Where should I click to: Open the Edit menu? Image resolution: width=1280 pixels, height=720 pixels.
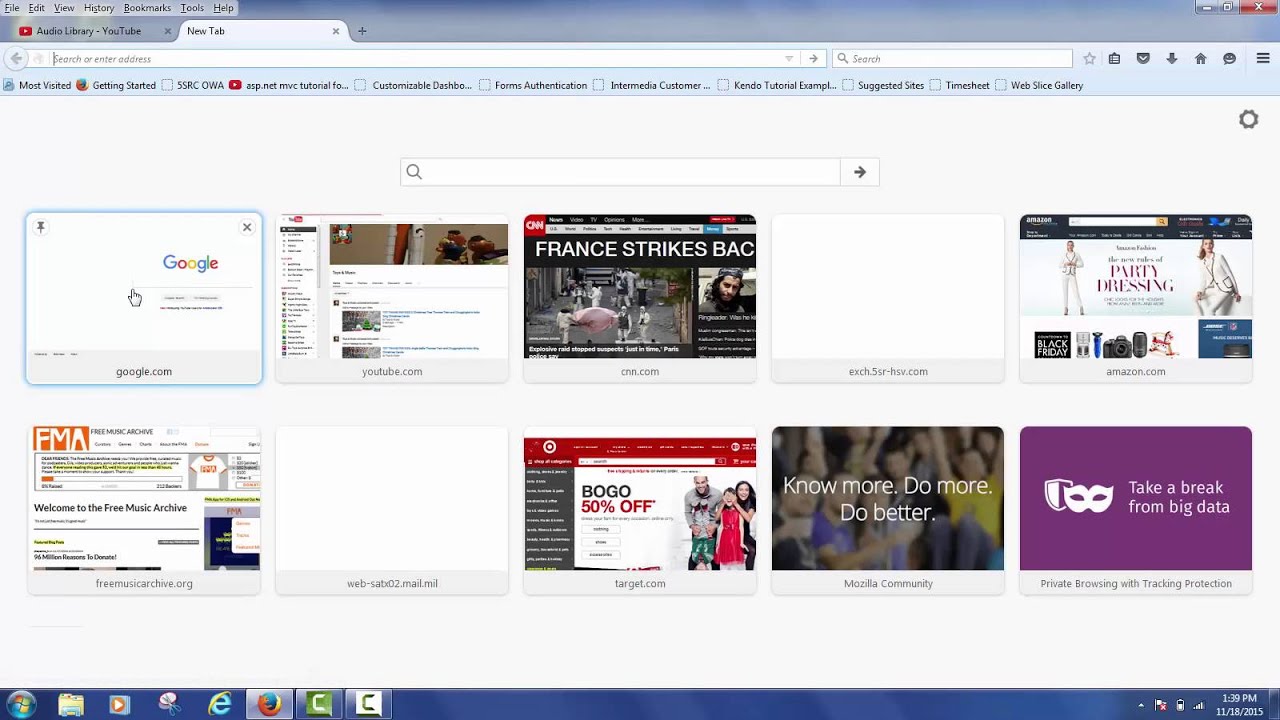click(x=36, y=8)
